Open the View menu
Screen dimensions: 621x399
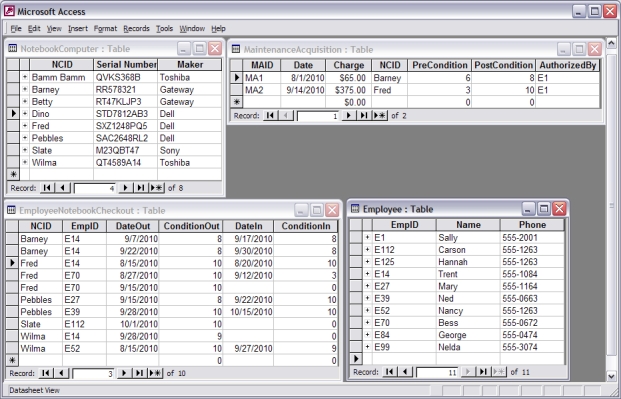54,29
